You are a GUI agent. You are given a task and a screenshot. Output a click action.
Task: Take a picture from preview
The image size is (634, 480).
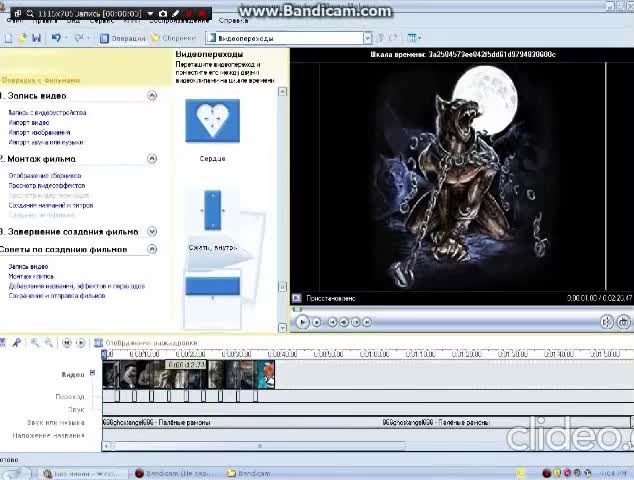623,322
